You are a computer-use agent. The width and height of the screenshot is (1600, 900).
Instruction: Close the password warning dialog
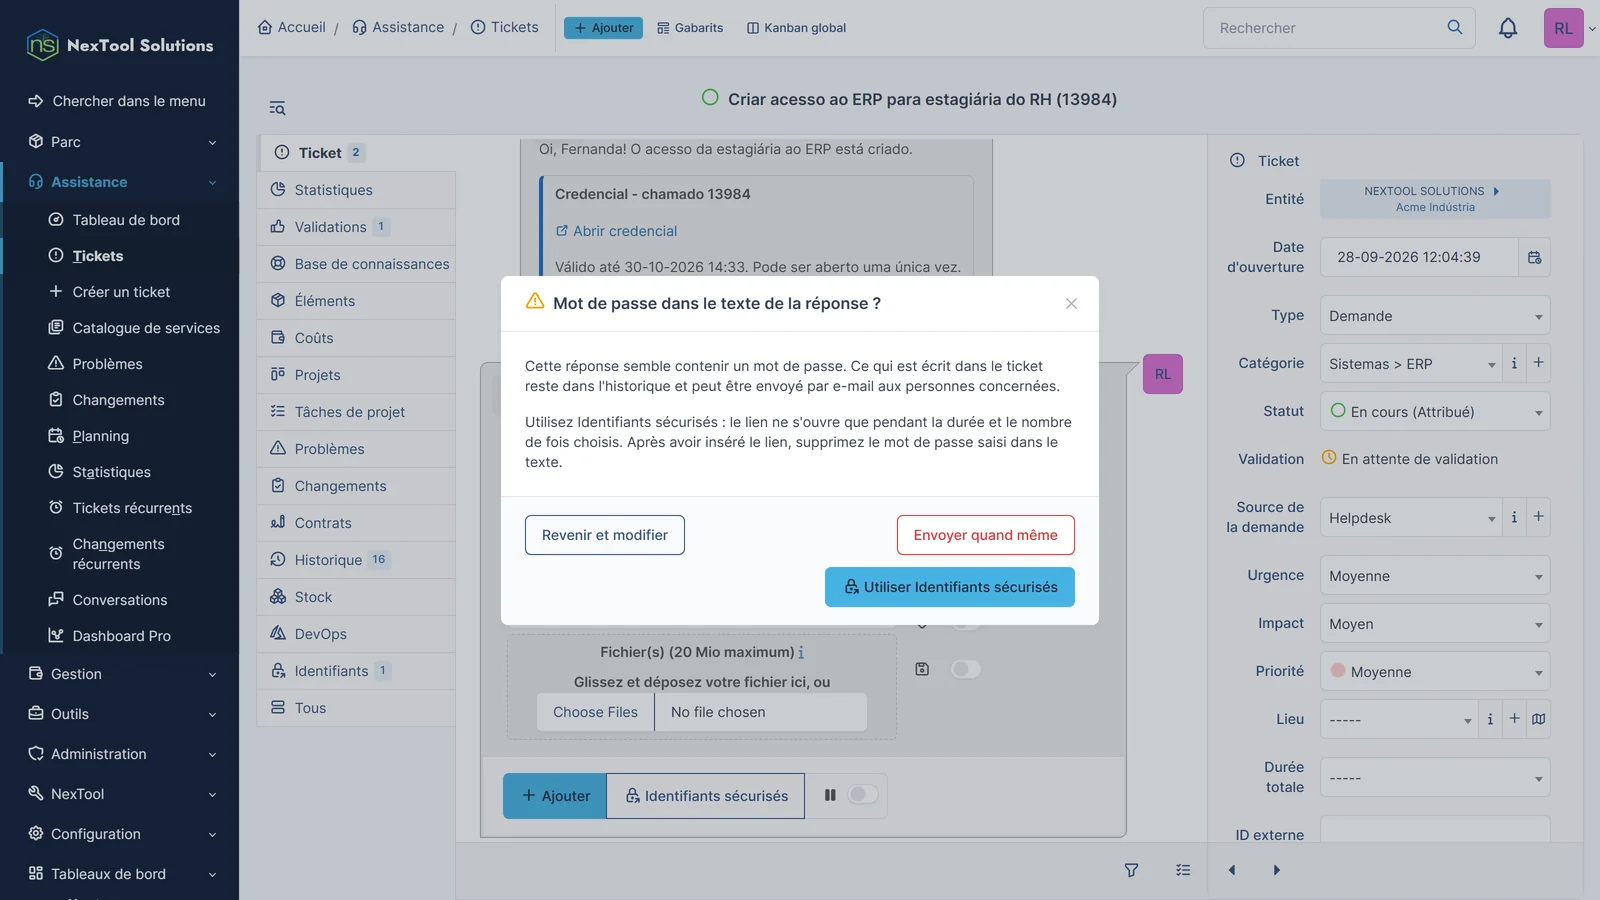click(x=1071, y=303)
